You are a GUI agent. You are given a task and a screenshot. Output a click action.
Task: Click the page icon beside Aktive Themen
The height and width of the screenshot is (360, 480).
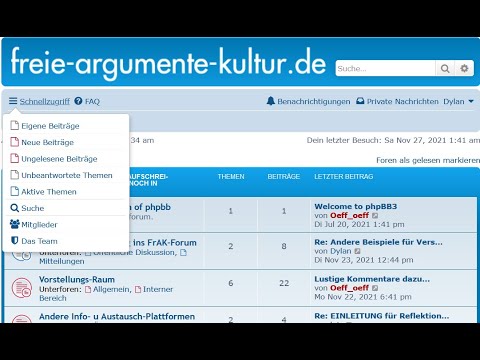pos(14,191)
